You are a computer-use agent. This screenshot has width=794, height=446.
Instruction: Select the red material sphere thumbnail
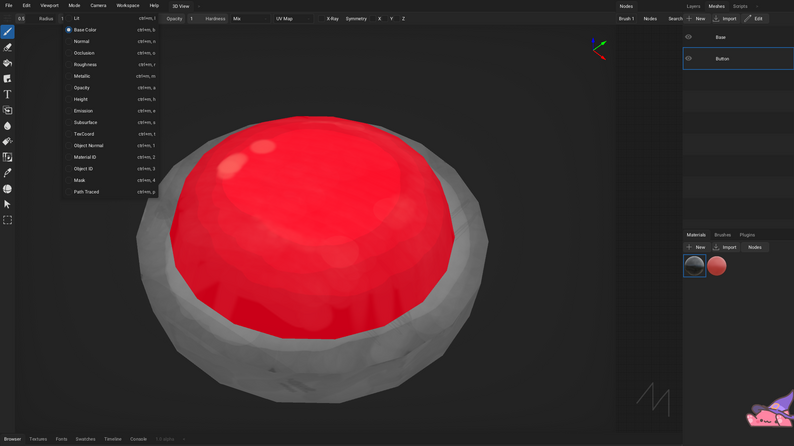(717, 266)
